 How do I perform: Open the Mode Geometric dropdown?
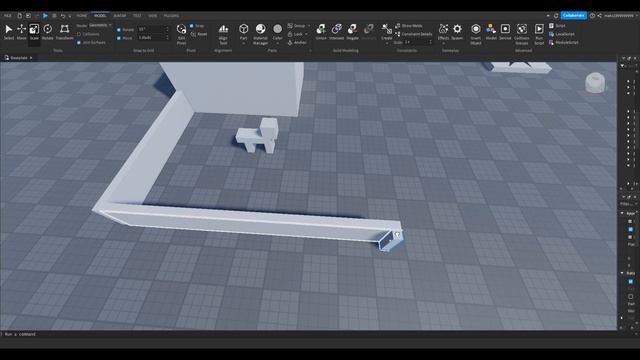tap(100, 25)
